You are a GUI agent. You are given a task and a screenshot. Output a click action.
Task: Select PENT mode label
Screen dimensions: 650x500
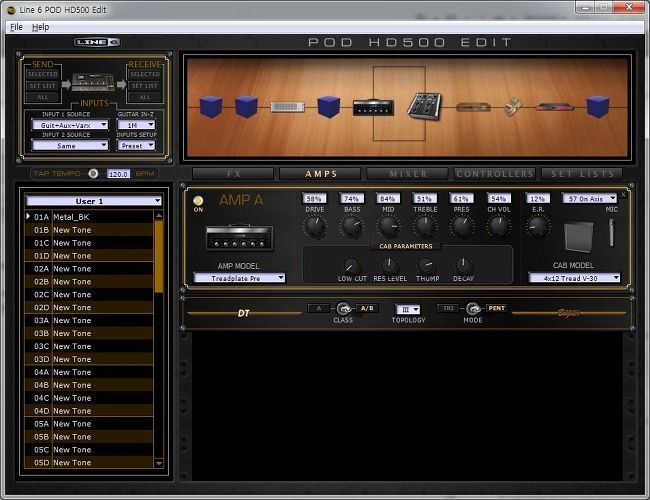coord(496,308)
